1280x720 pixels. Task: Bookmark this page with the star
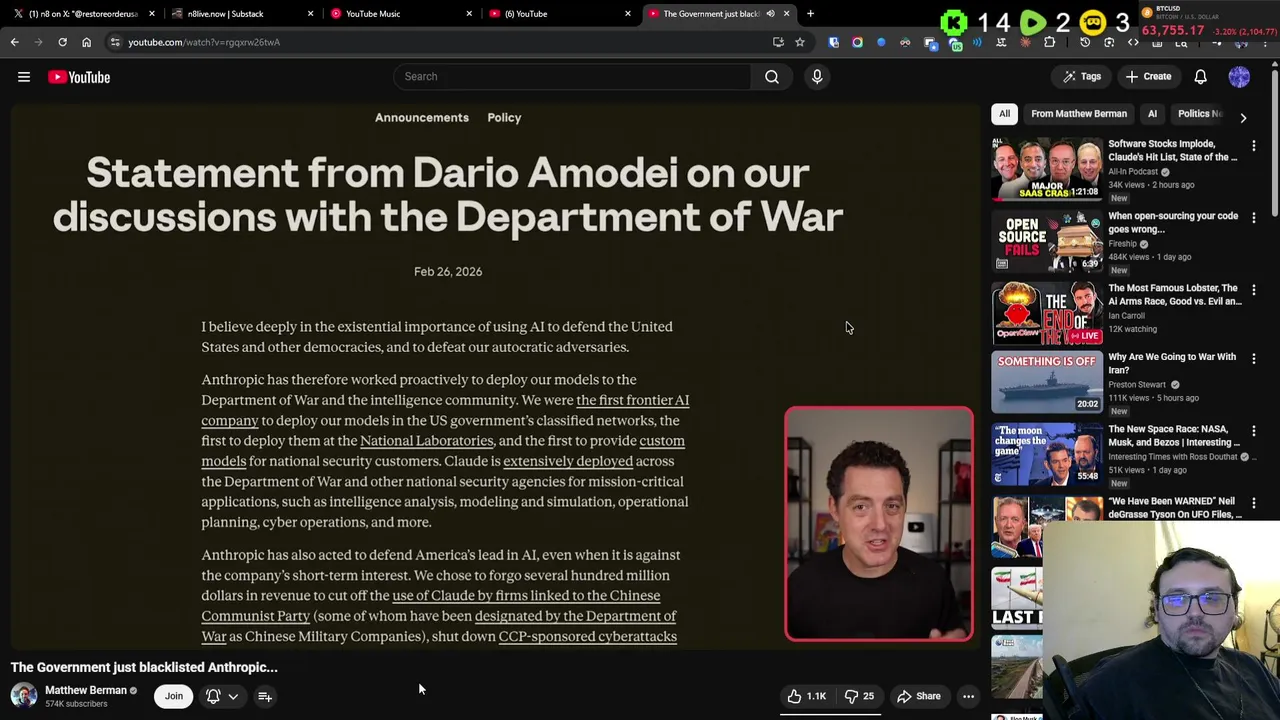(x=799, y=42)
